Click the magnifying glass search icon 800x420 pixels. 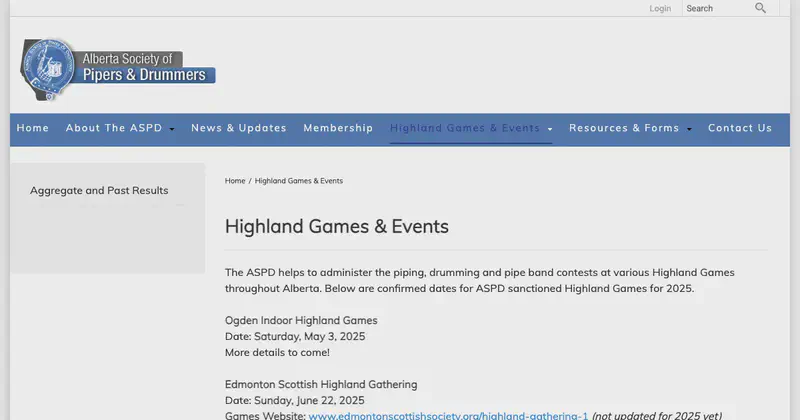click(760, 8)
